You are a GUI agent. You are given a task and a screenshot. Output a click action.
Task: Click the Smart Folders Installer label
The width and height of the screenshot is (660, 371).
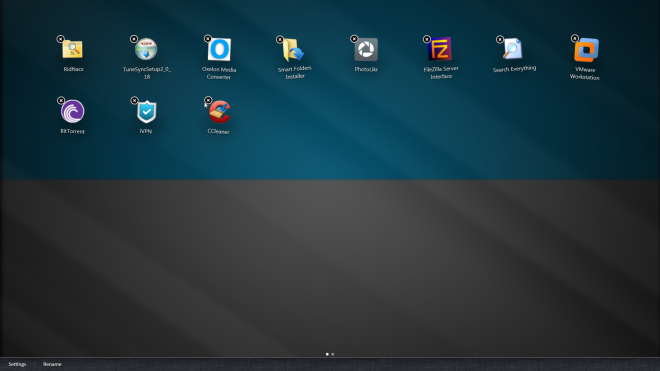click(295, 72)
